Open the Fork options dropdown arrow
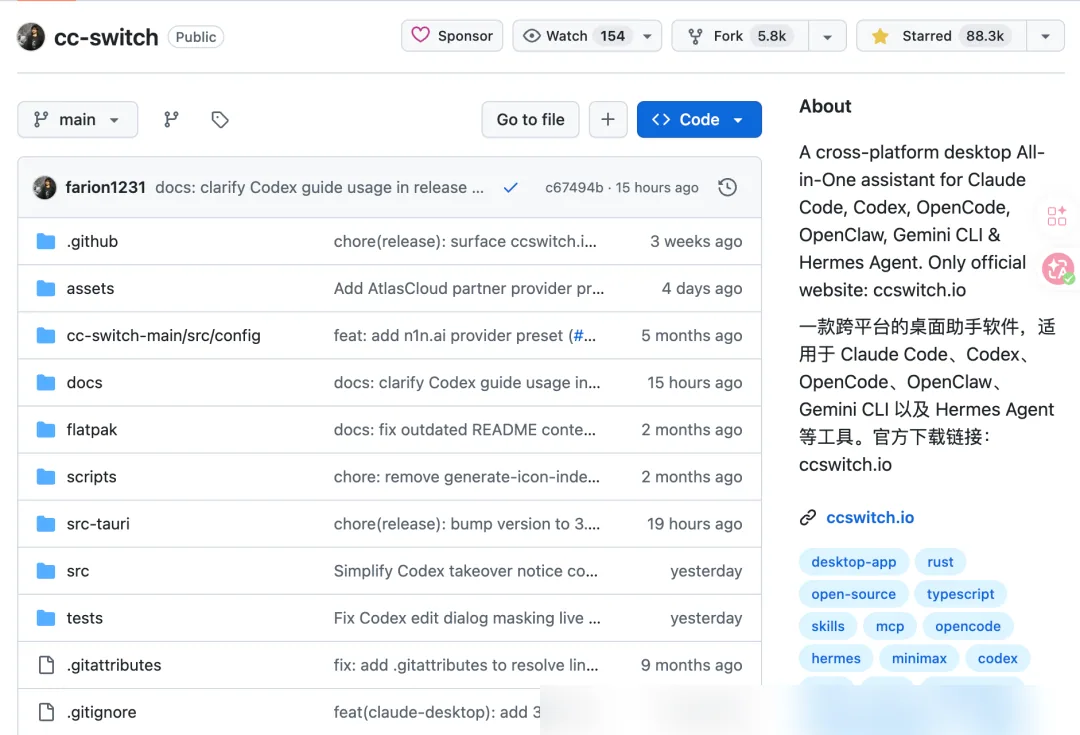 coord(827,37)
